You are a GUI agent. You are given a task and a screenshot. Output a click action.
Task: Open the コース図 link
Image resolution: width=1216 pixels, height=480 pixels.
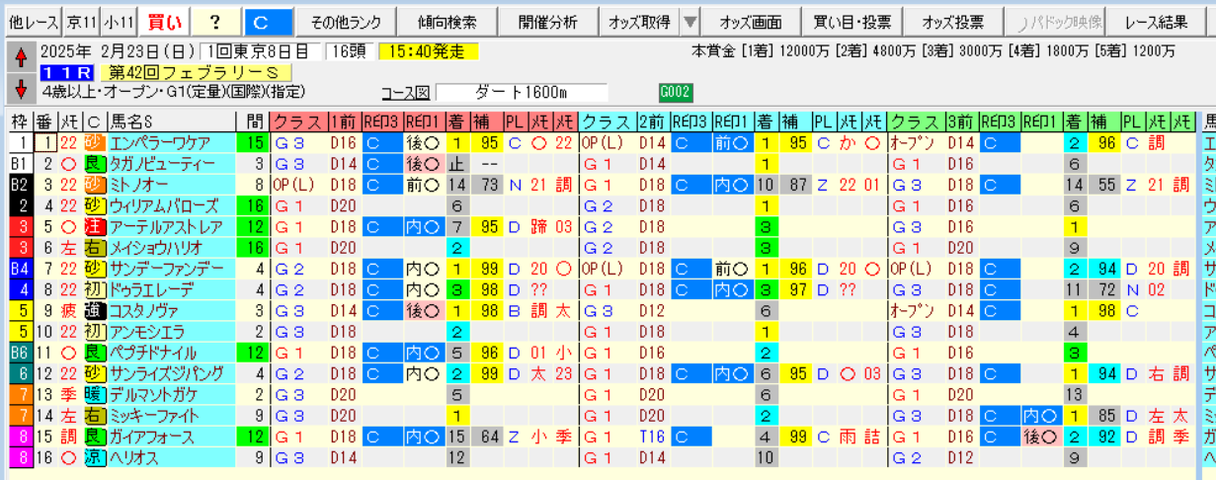point(405,93)
